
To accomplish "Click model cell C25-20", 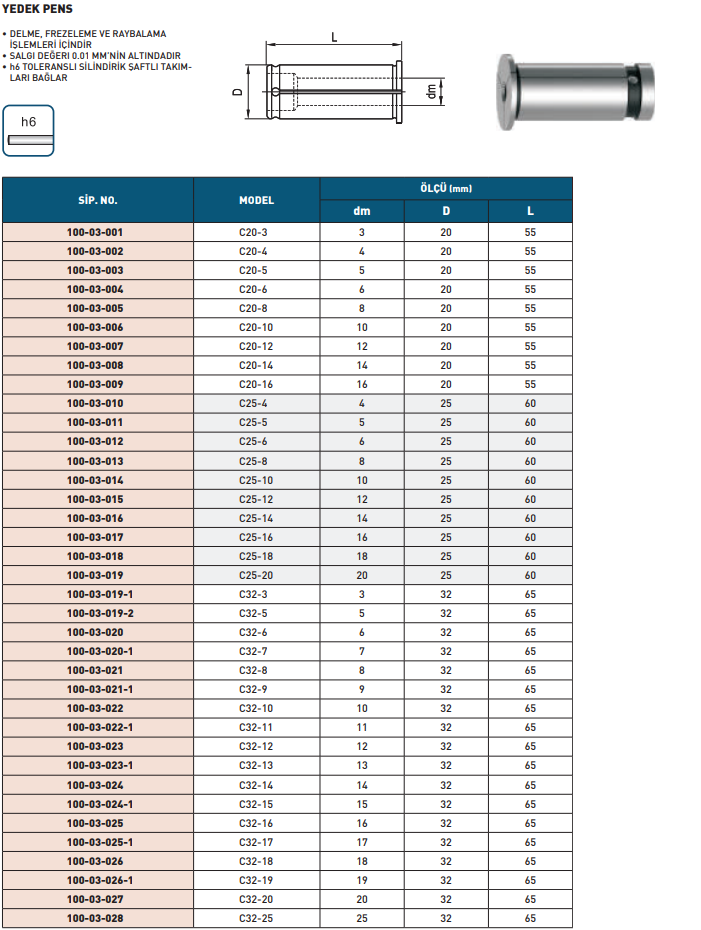I will [x=256, y=575].
